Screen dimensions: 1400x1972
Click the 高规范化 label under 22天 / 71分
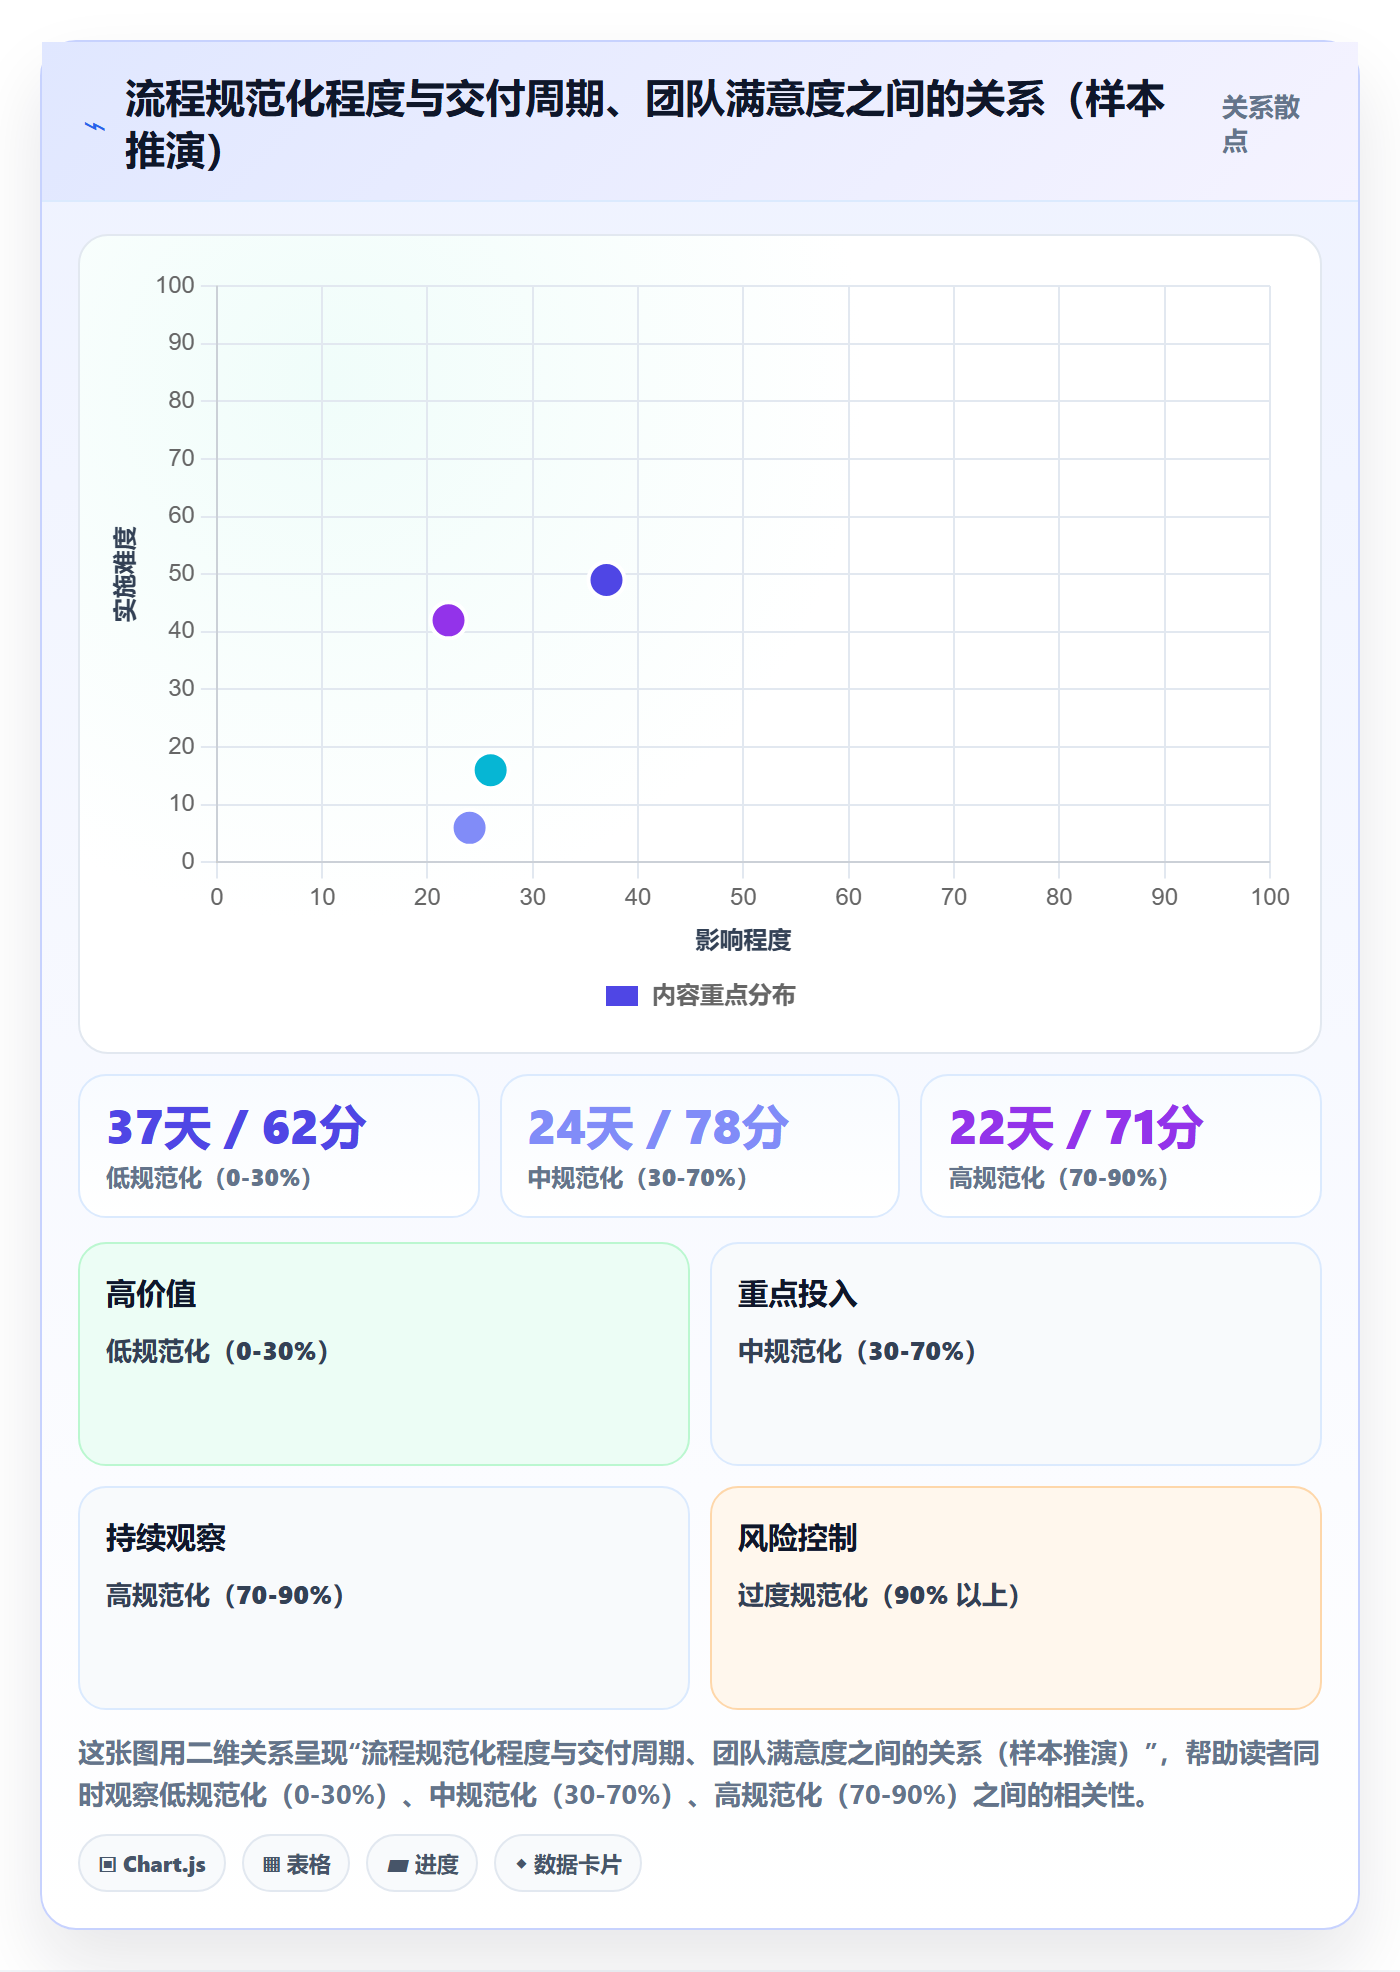coord(1059,1178)
